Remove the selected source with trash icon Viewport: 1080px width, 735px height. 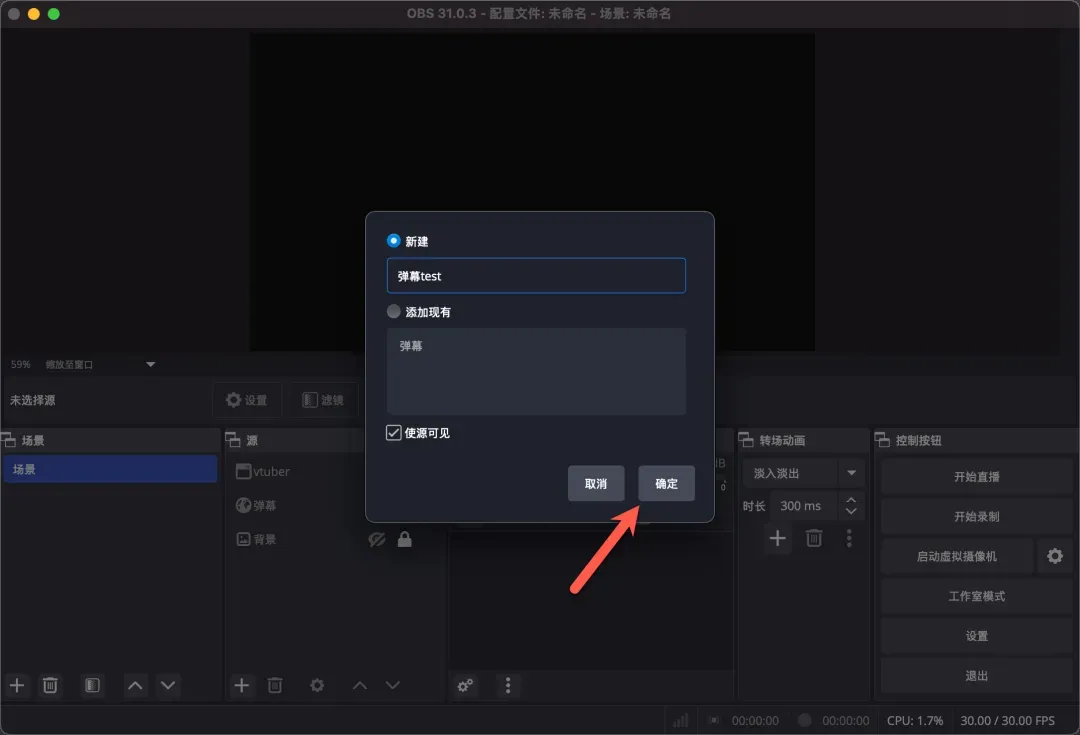tap(275, 685)
